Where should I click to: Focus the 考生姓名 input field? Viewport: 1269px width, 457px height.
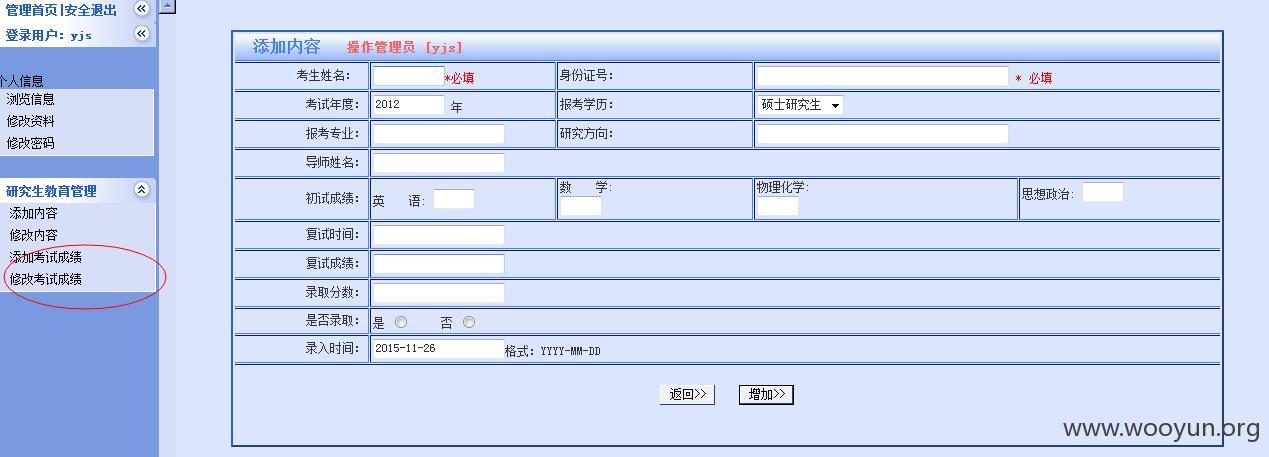pyautogui.click(x=408, y=76)
